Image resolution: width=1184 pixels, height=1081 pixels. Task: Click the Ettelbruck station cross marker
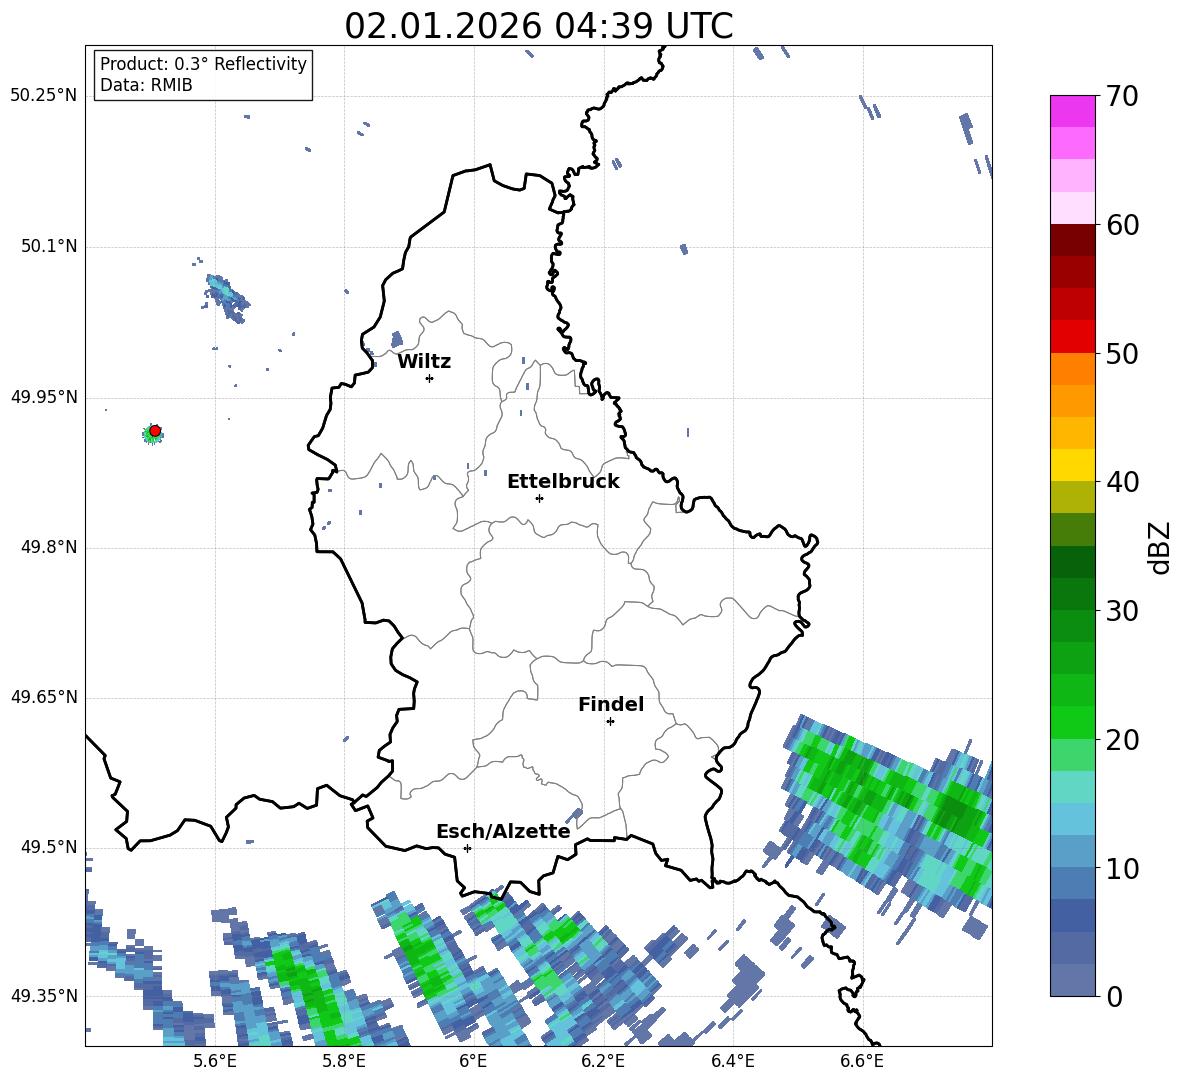pyautogui.click(x=539, y=498)
